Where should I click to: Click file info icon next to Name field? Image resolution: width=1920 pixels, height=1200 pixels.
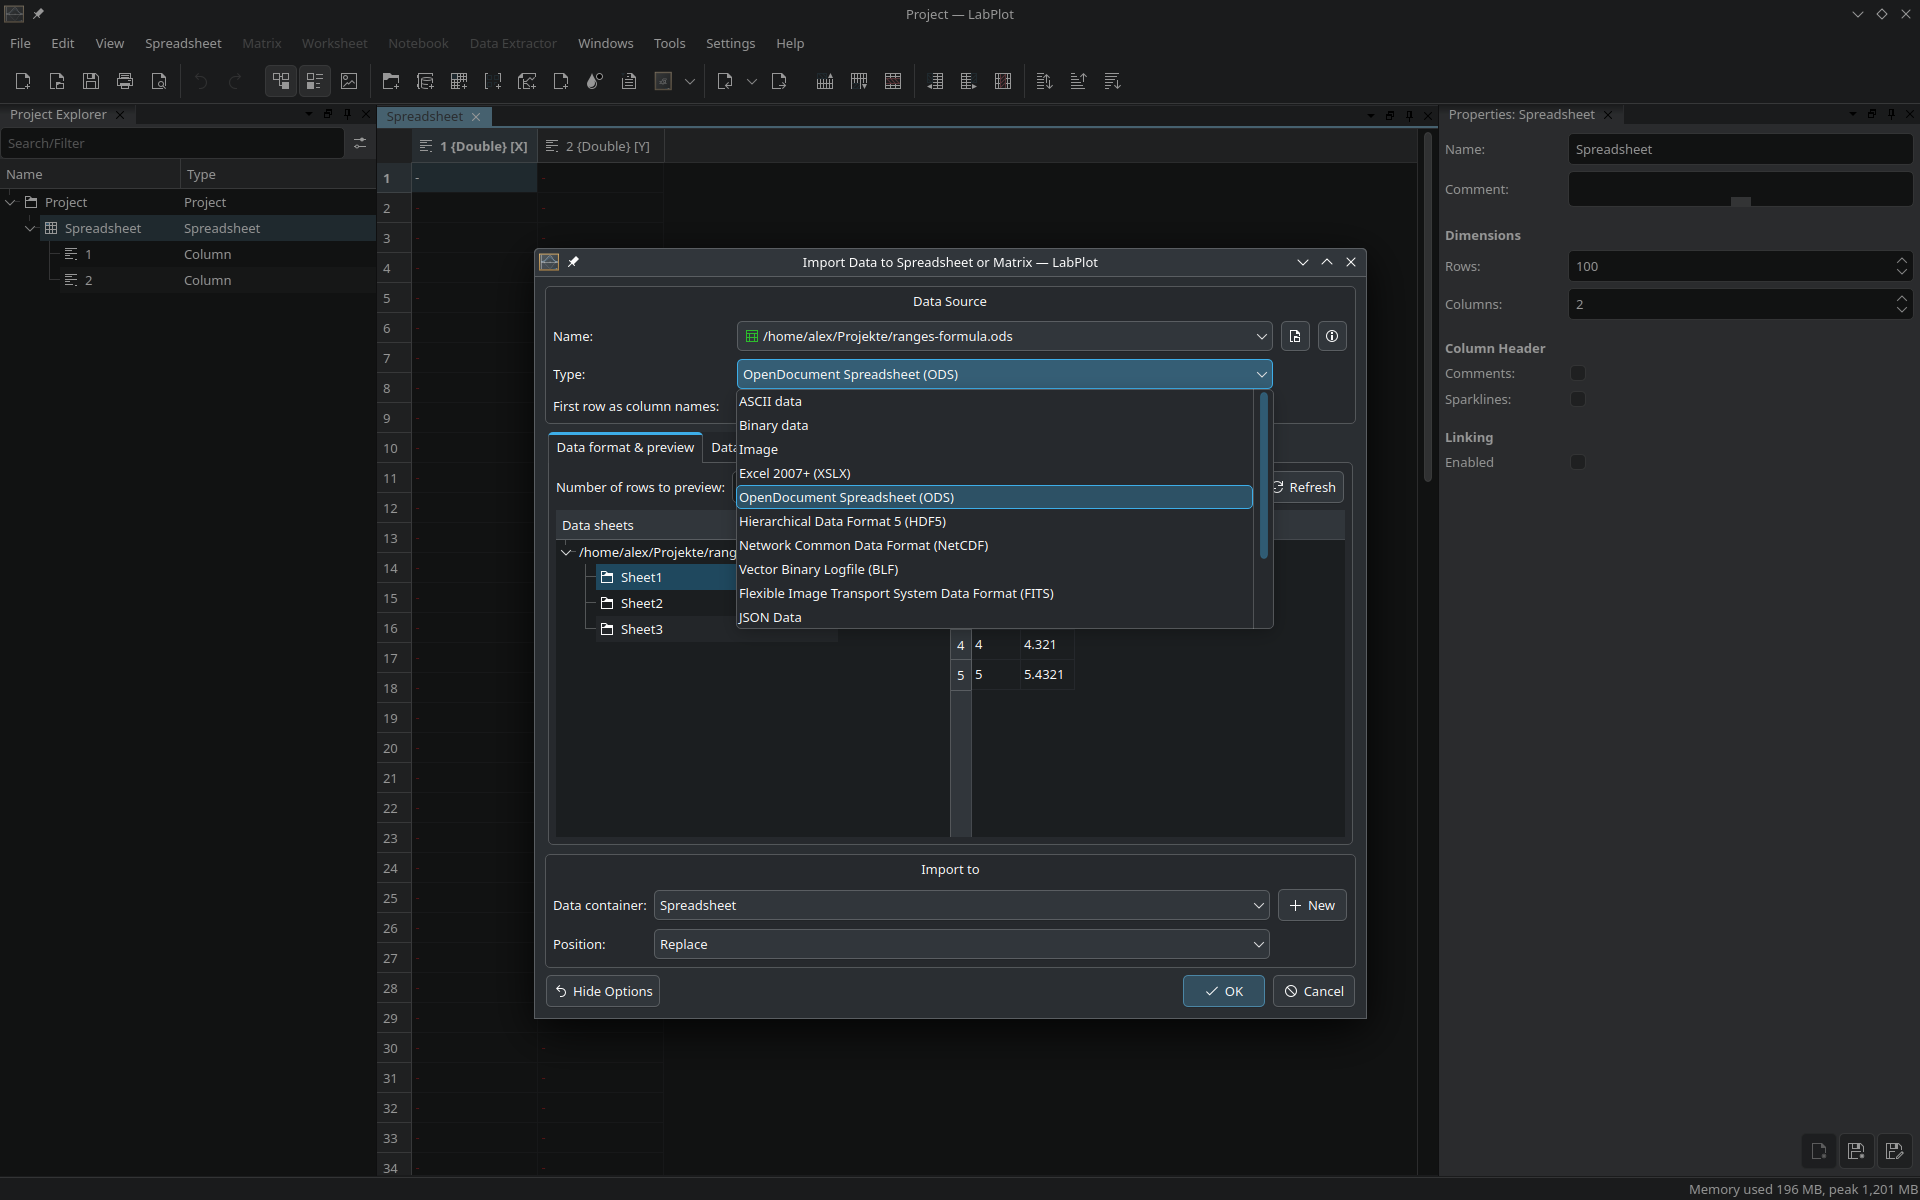point(1332,336)
